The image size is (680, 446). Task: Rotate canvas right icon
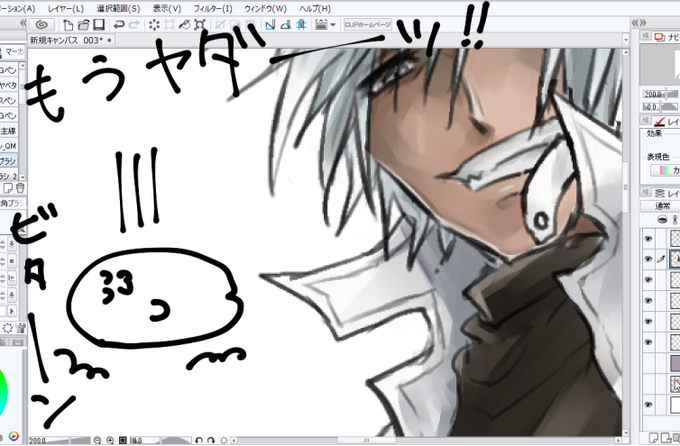(x=211, y=440)
